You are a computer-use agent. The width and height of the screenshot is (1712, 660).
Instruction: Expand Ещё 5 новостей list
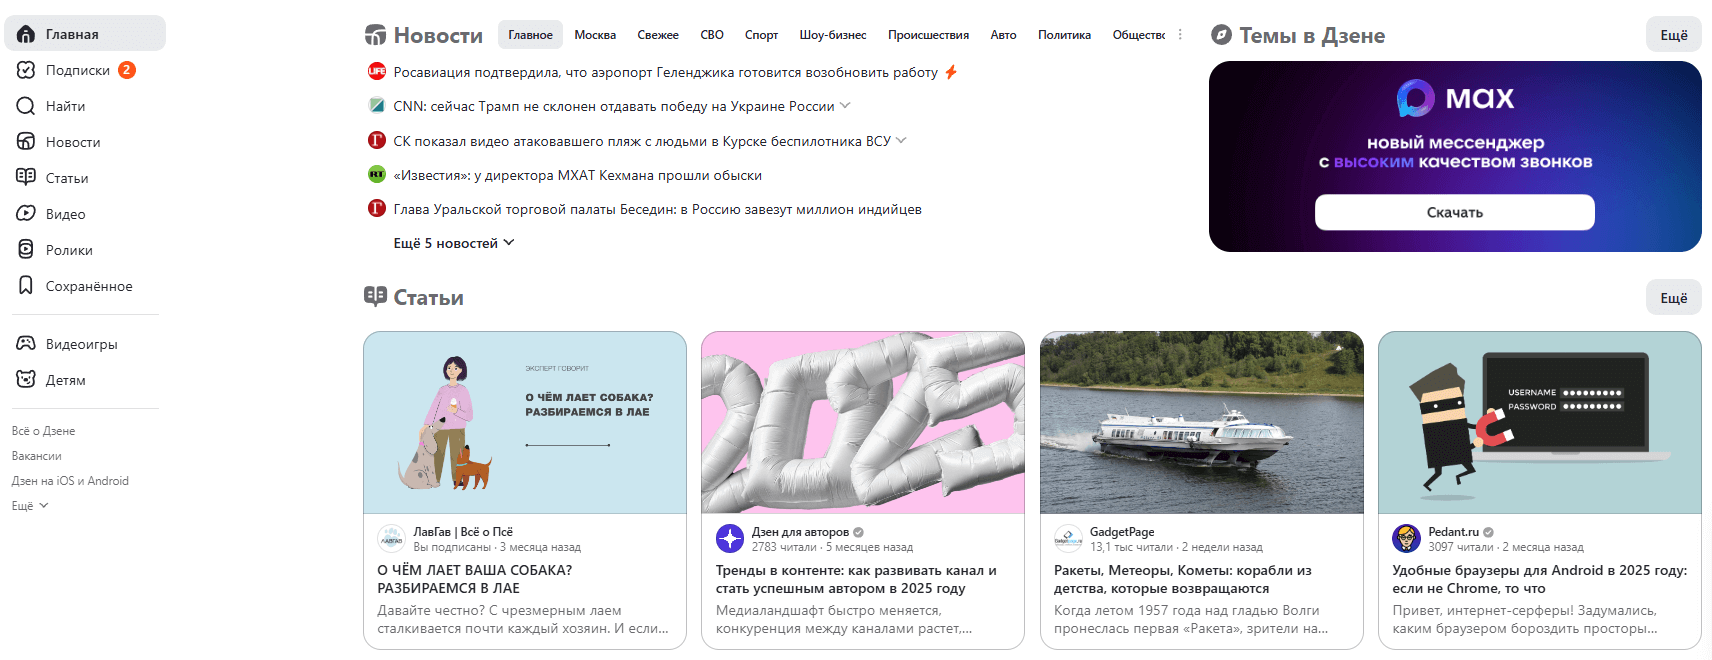(454, 243)
